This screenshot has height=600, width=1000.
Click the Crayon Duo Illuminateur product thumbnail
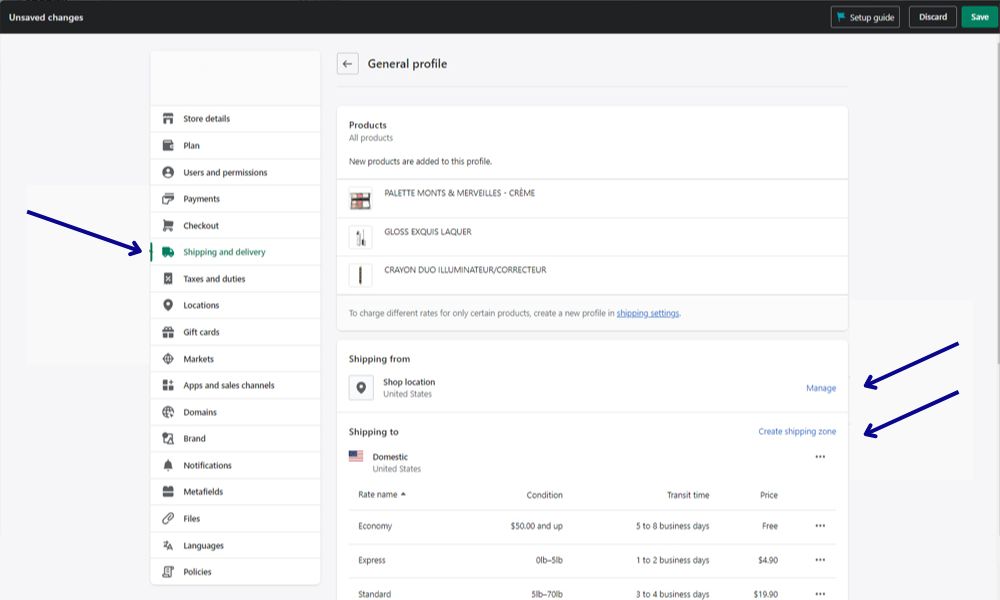[360, 275]
